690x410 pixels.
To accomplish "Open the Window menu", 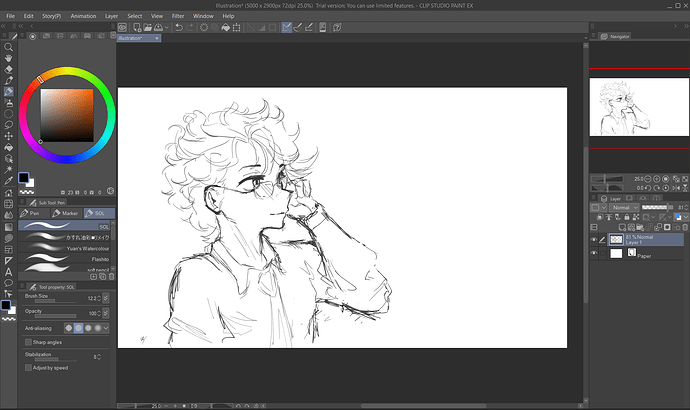I will tap(203, 16).
